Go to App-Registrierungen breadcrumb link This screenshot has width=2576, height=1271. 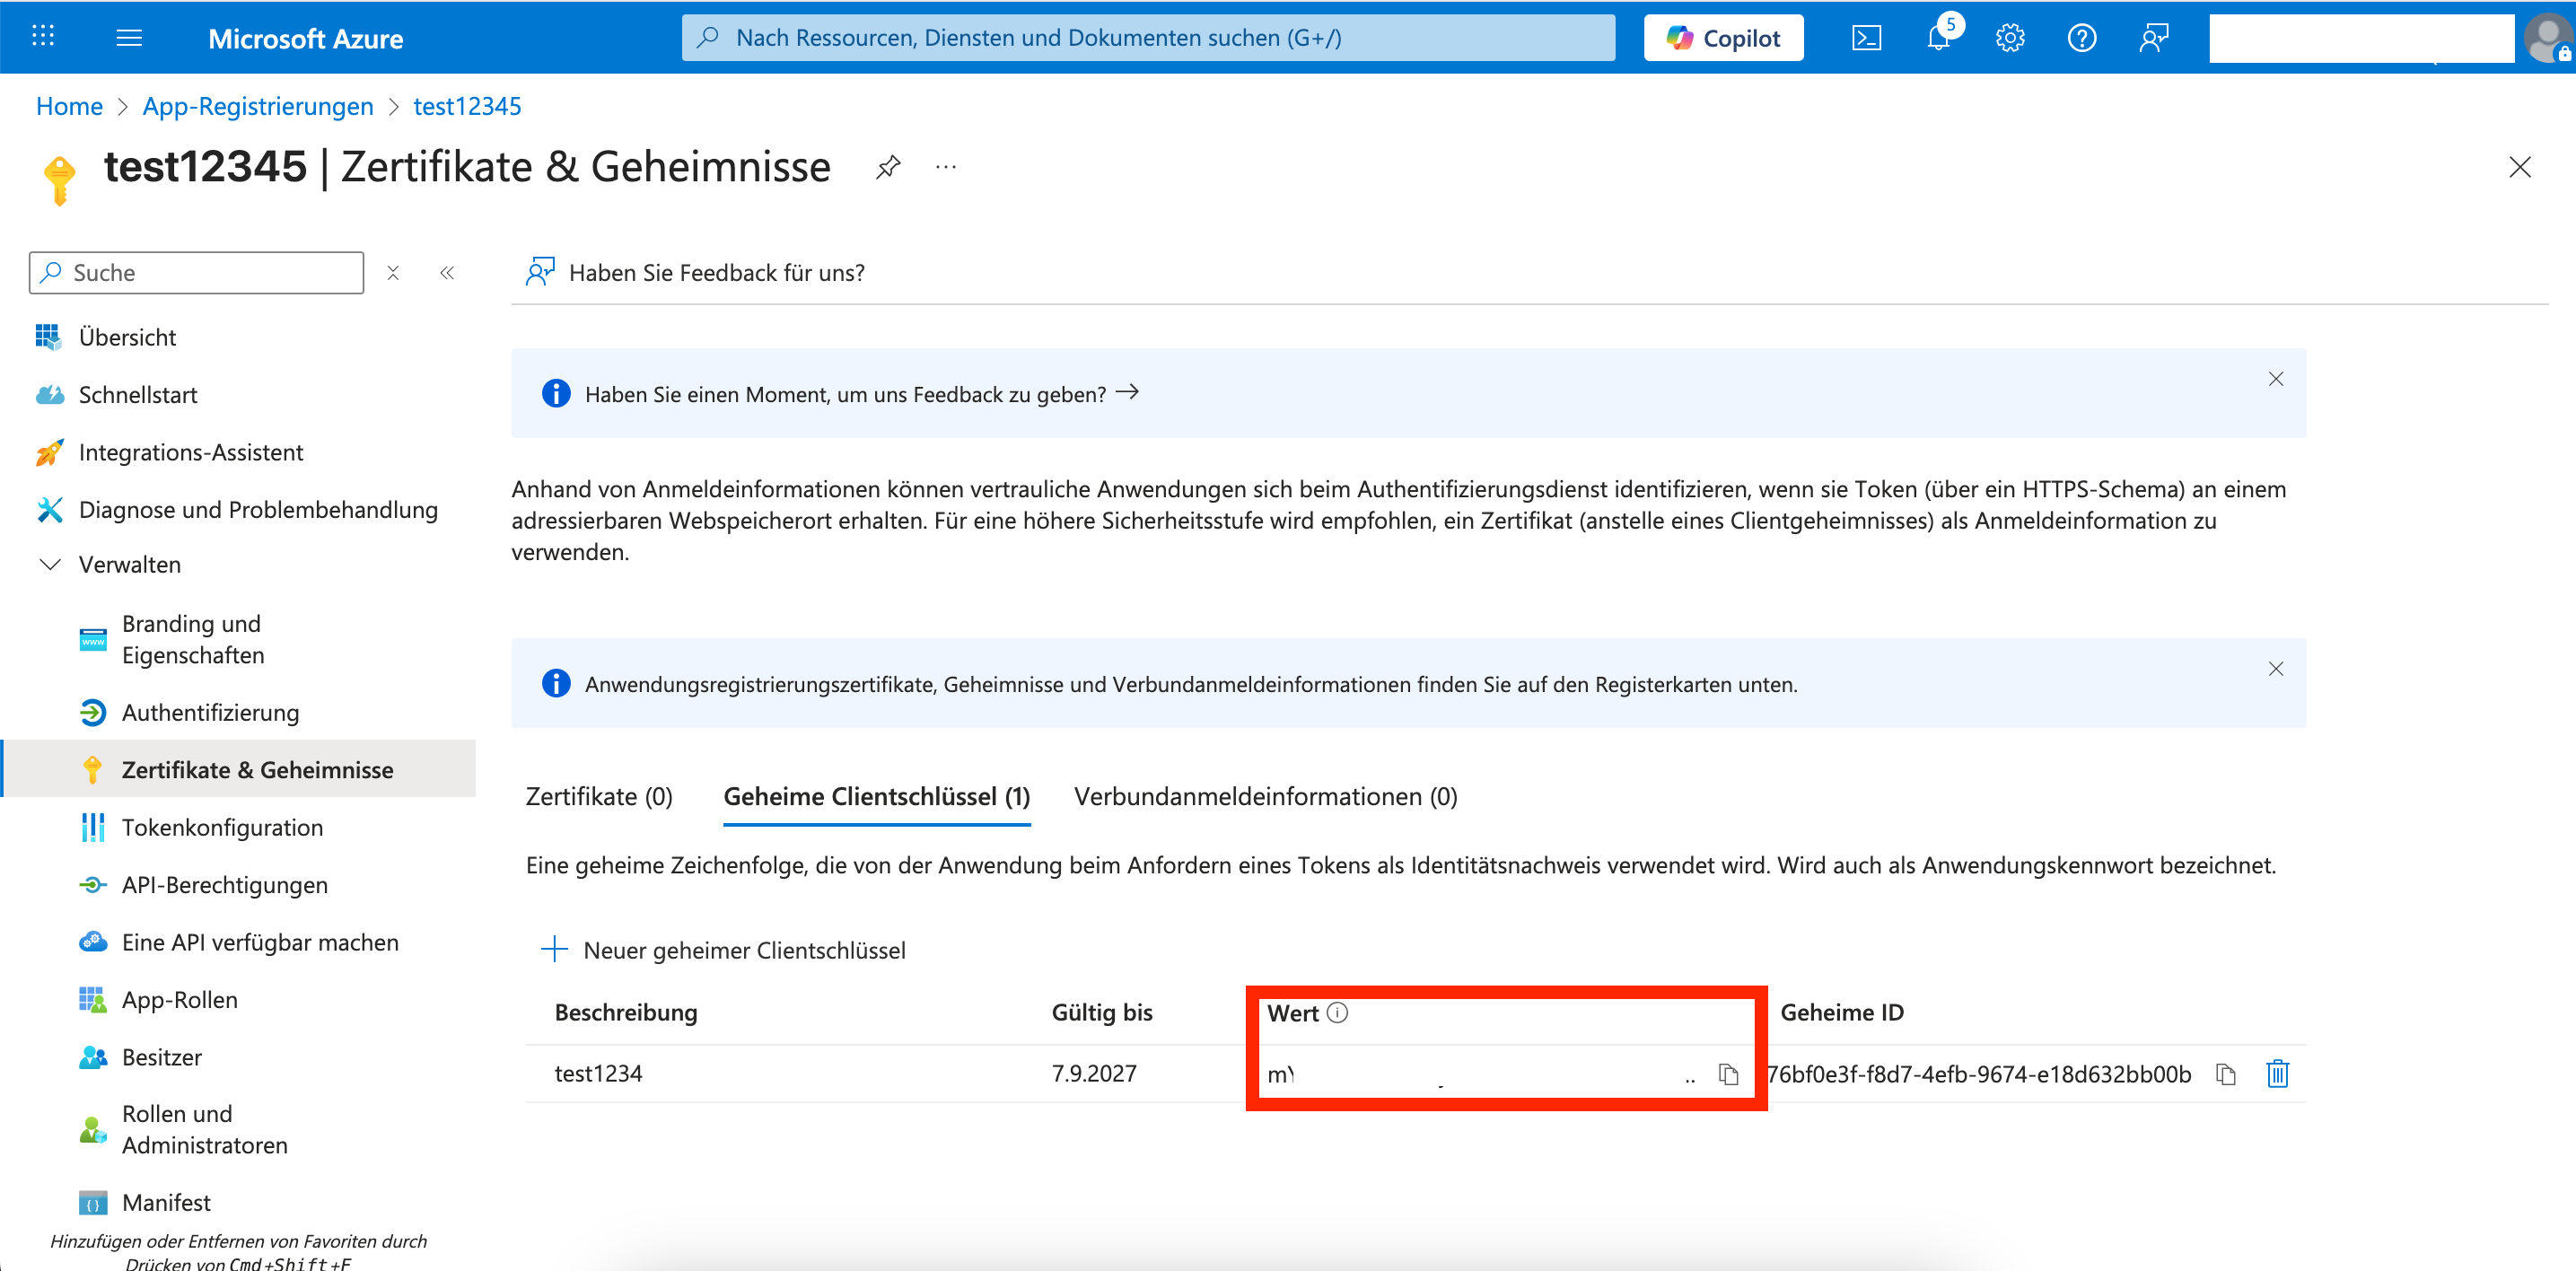[258, 106]
